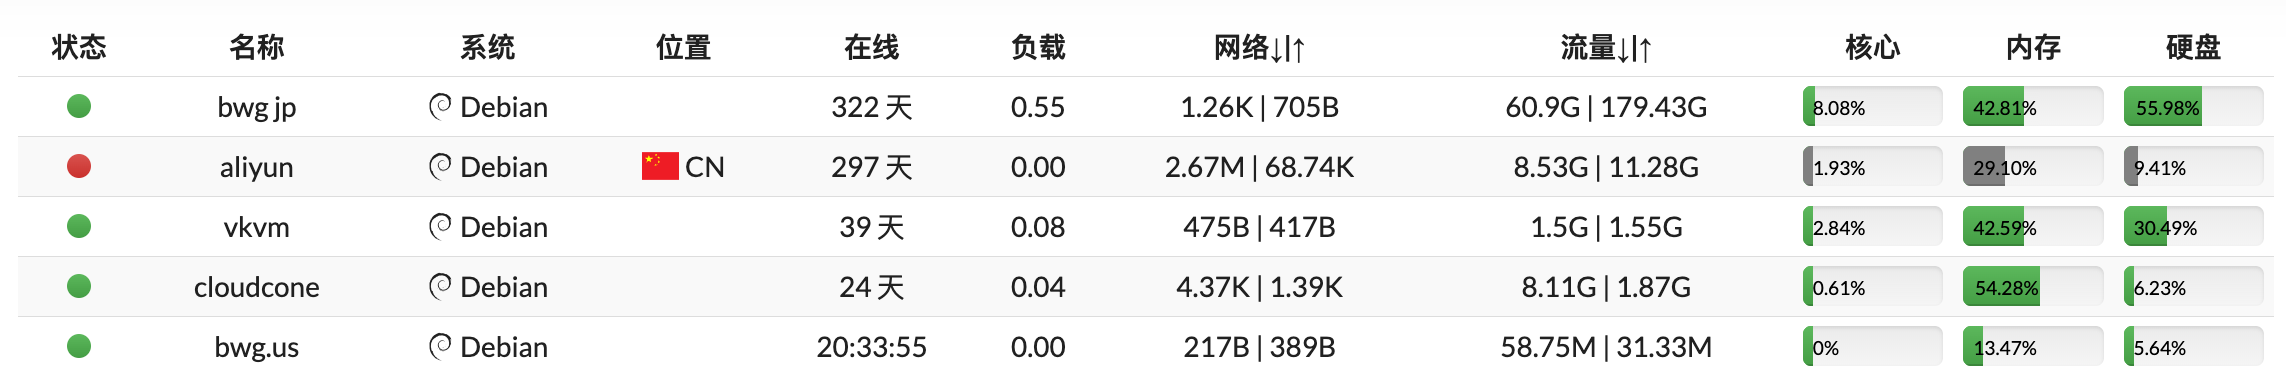2286x388 pixels.
Task: Click the green status dot for bwg.us
Action: click(x=79, y=346)
